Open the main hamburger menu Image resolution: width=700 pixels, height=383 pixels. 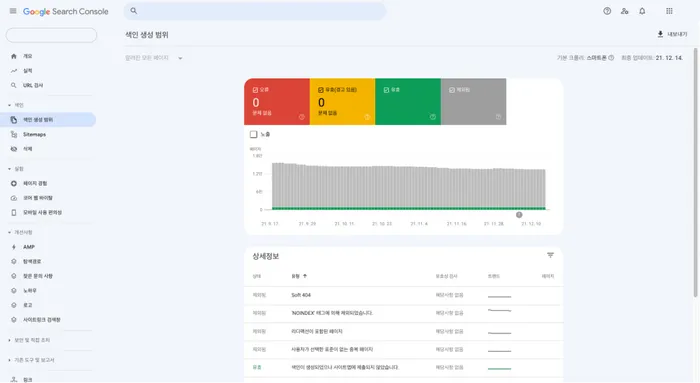point(13,11)
